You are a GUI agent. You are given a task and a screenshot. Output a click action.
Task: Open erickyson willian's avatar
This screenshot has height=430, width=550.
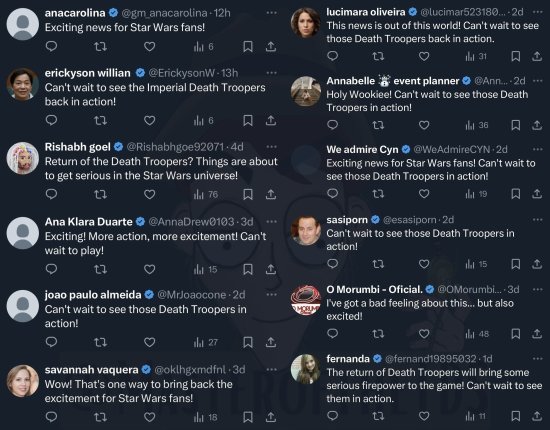22,84
